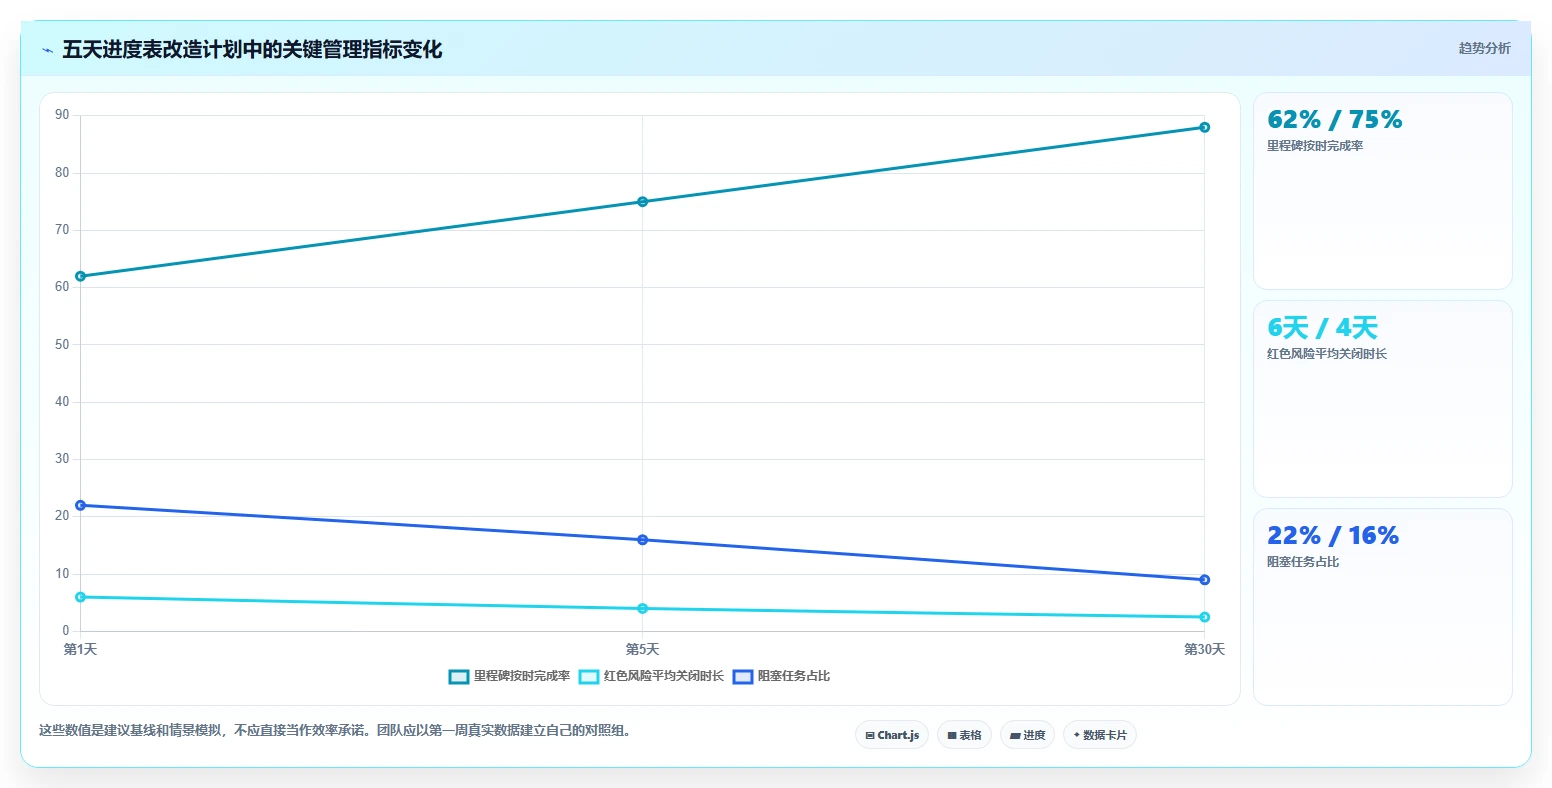Click the red-risk line point at 第1天
The width and height of the screenshot is (1552, 788).
80,597
